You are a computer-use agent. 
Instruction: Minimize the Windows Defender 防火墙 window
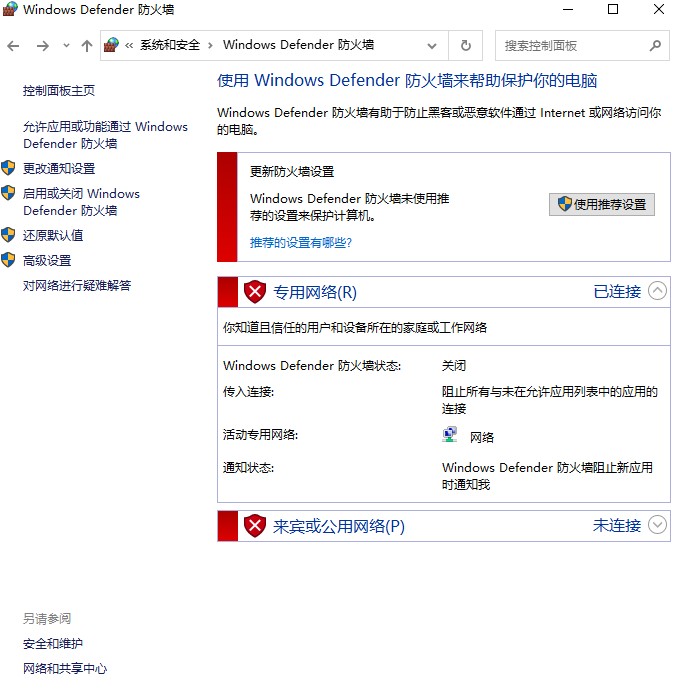pyautogui.click(x=568, y=9)
